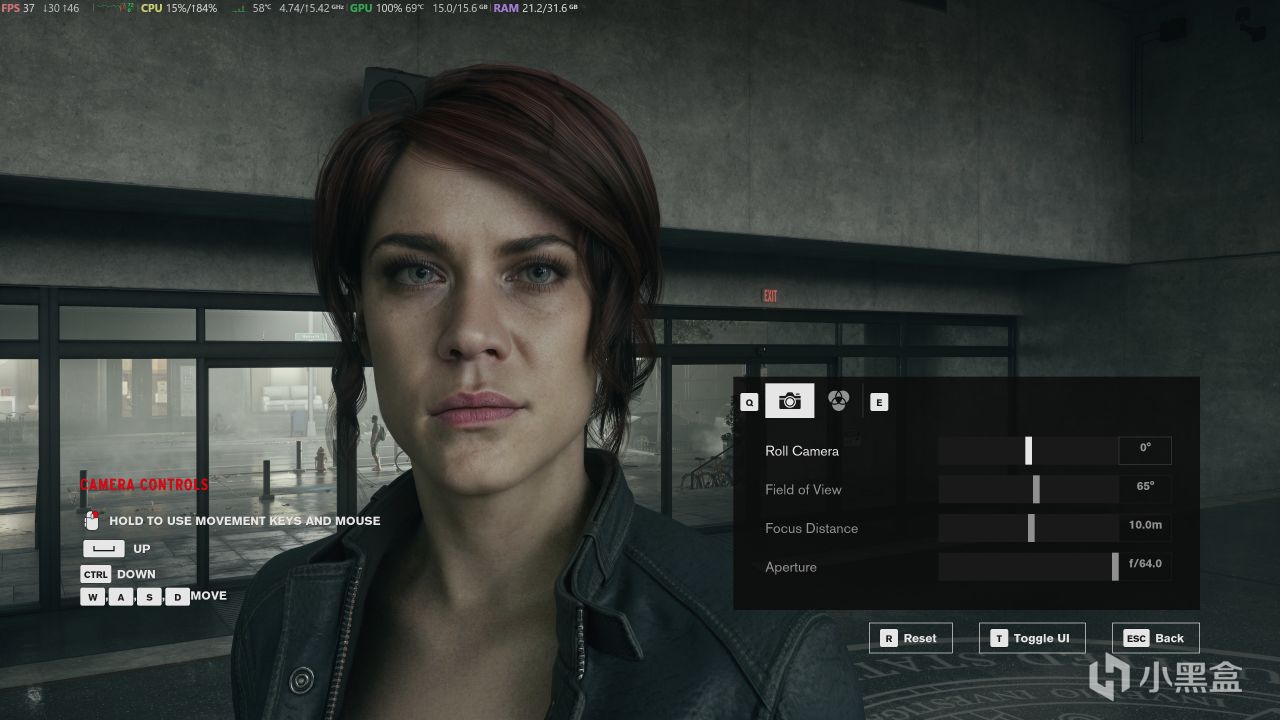Click the S key icon
Image resolution: width=1280 pixels, height=720 pixels.
click(149, 597)
